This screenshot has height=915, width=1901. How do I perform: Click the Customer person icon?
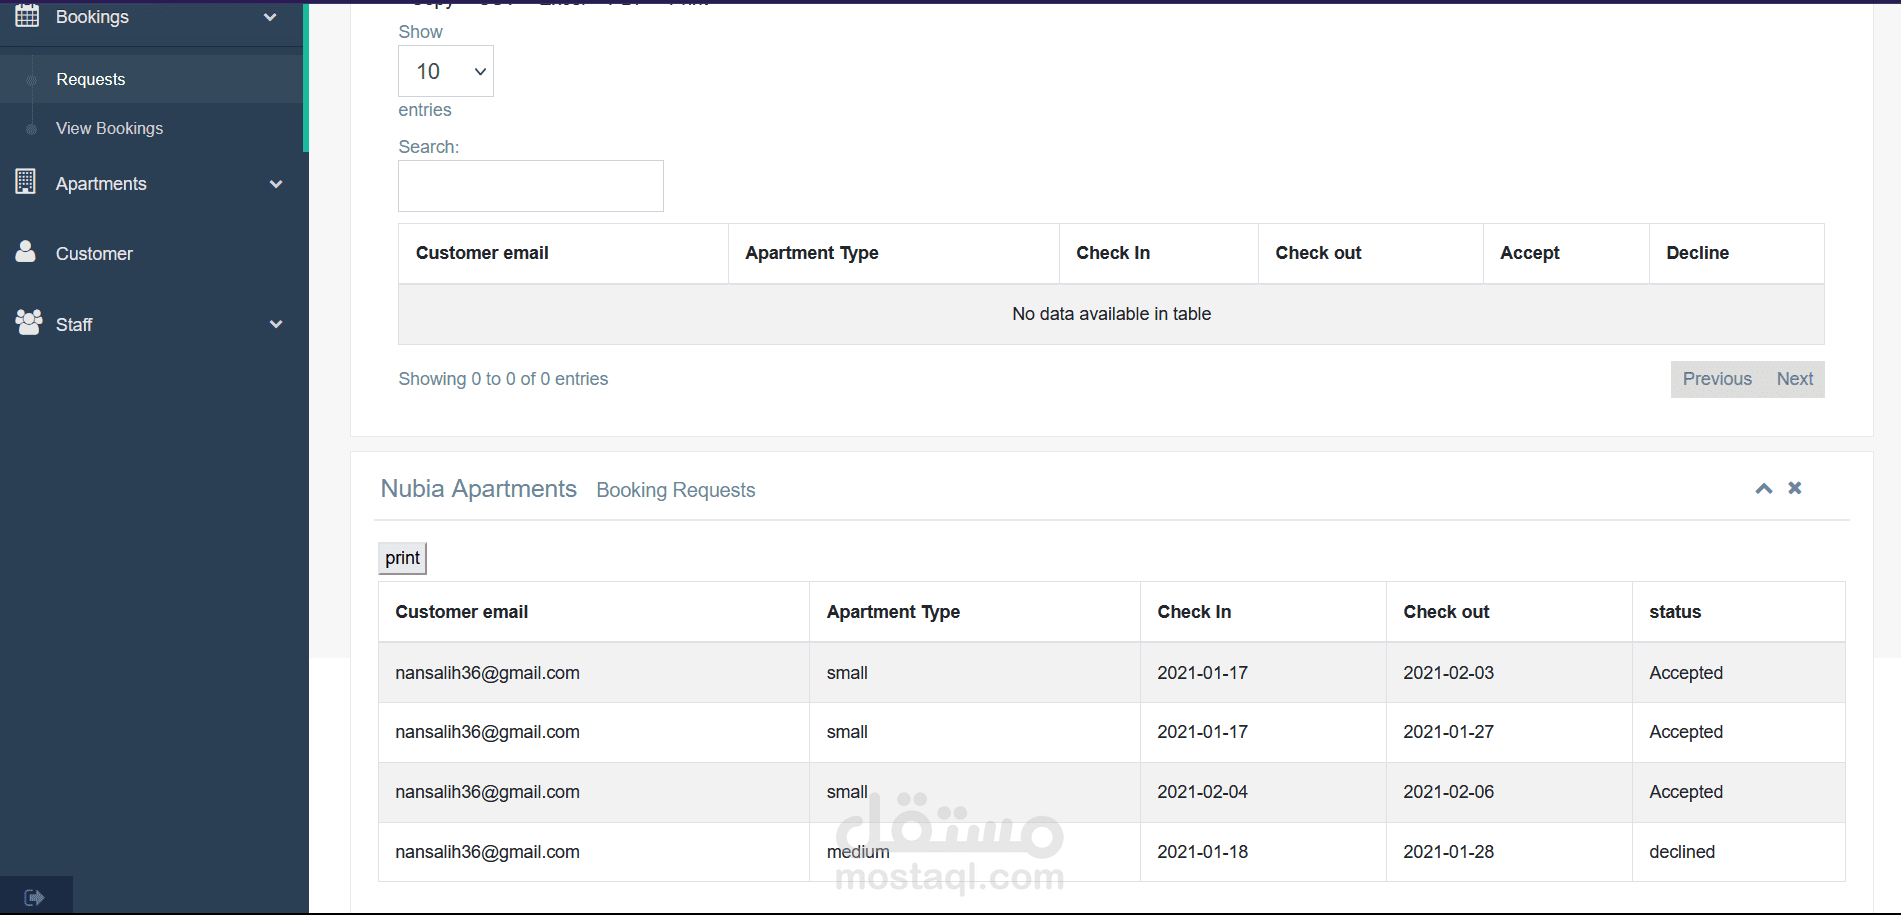26,251
